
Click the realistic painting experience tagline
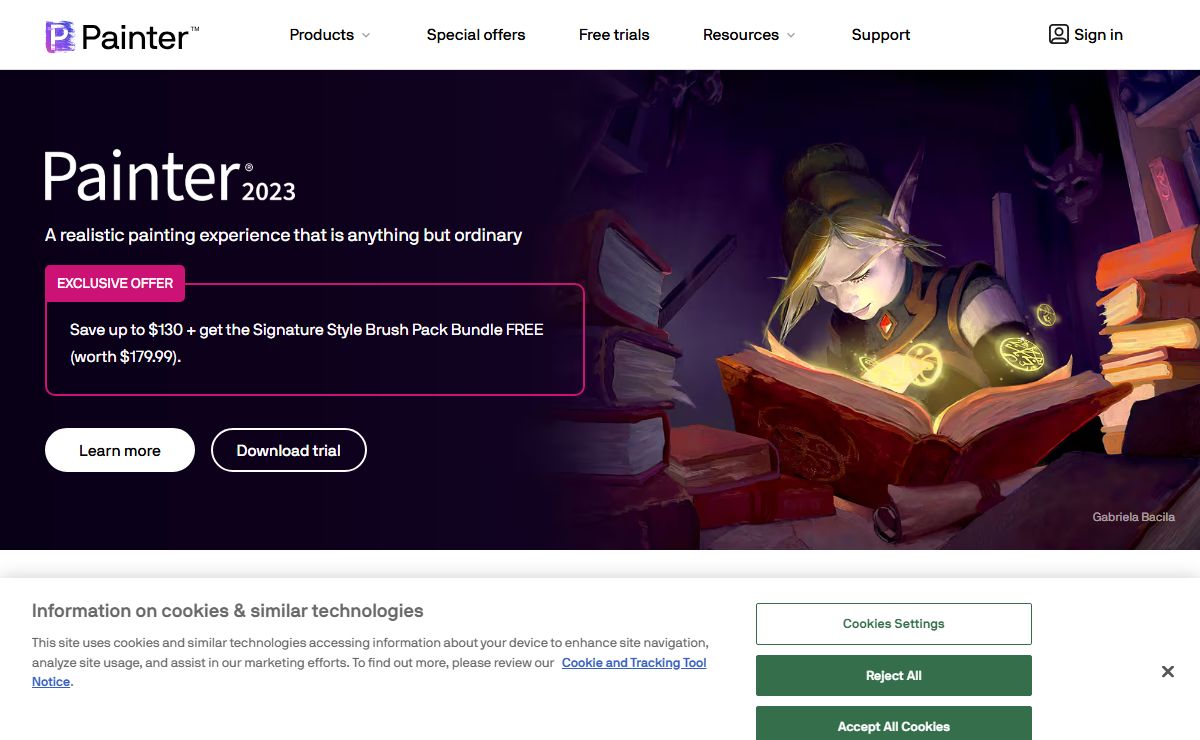[283, 236]
